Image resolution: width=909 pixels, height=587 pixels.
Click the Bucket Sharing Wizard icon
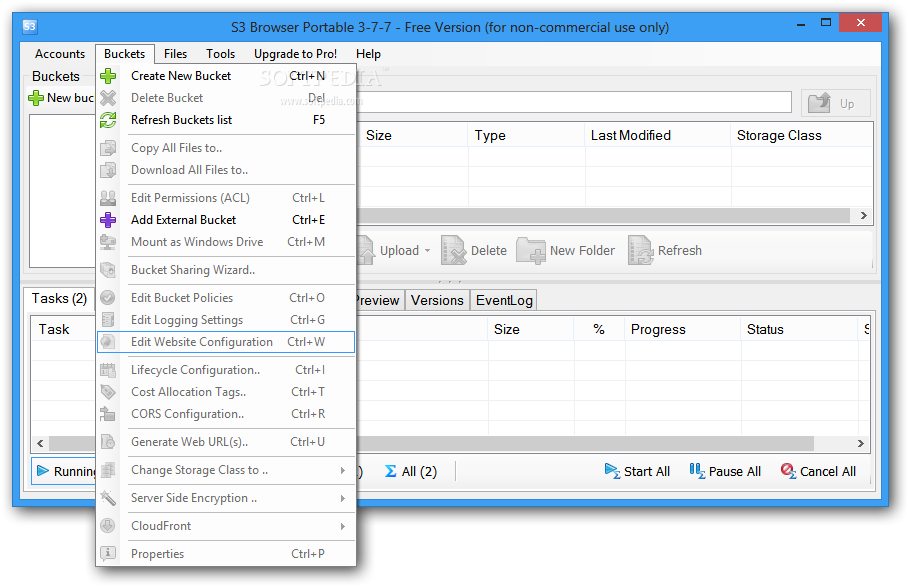(108, 269)
